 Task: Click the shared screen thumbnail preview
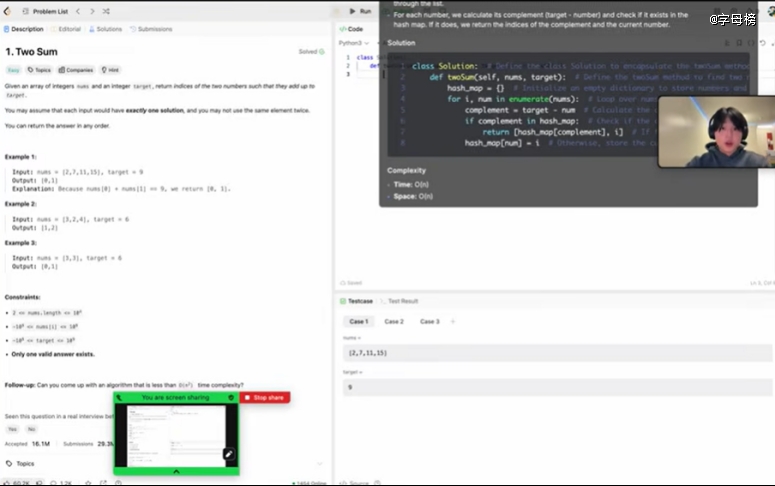point(176,436)
